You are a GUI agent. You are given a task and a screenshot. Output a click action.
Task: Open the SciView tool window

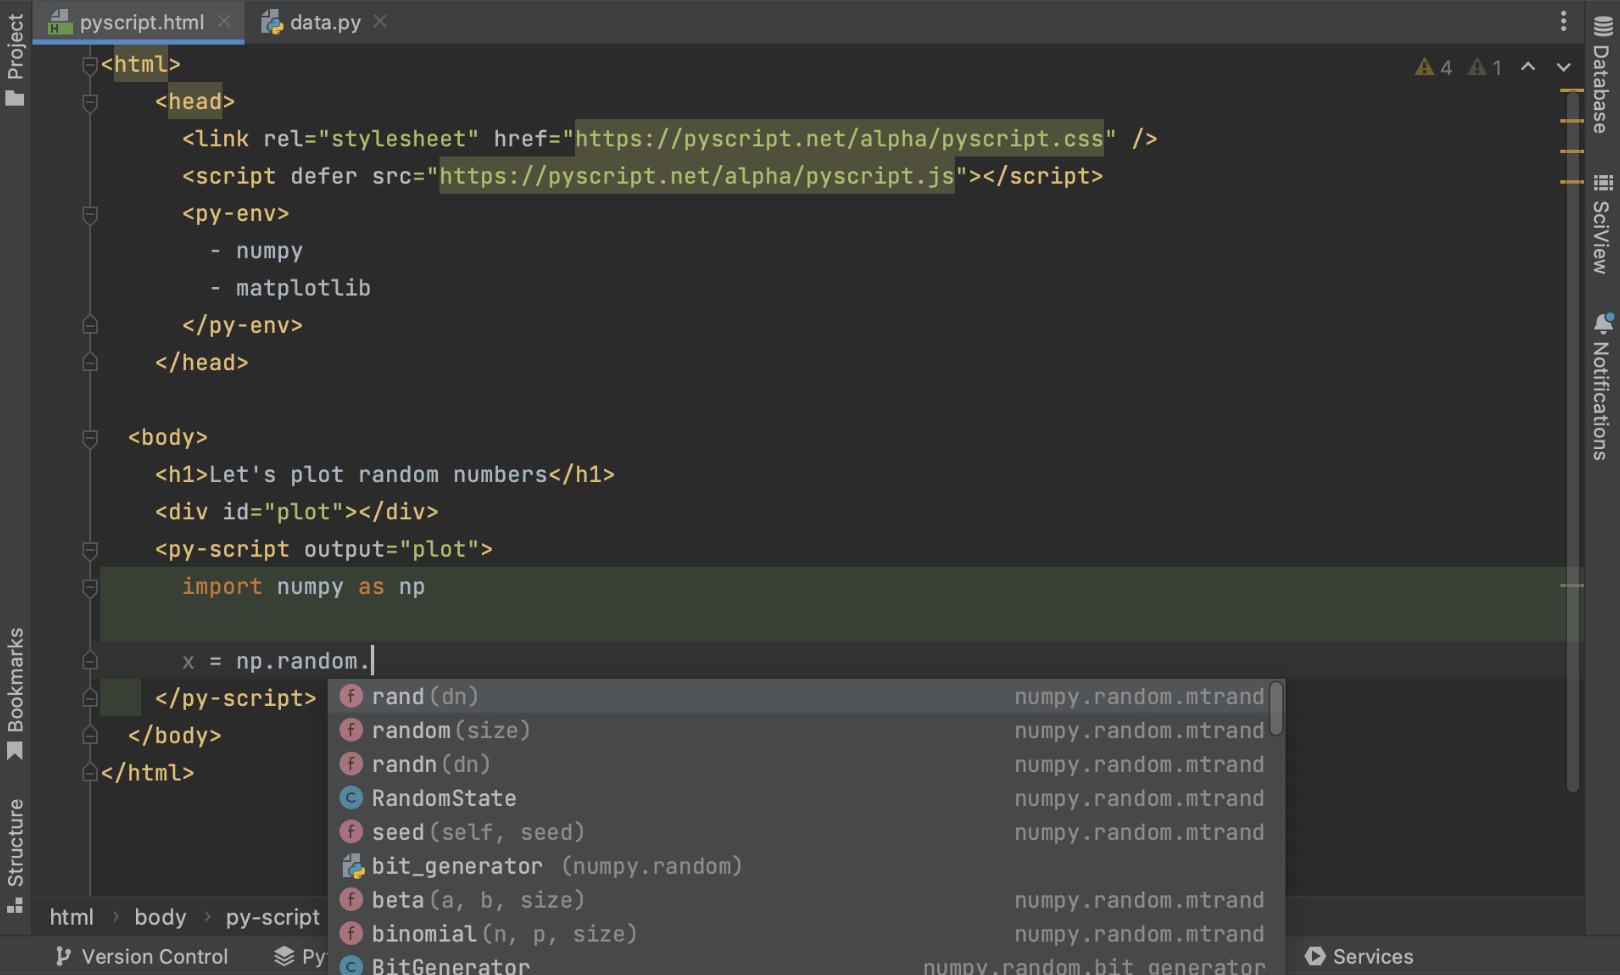pos(1602,224)
